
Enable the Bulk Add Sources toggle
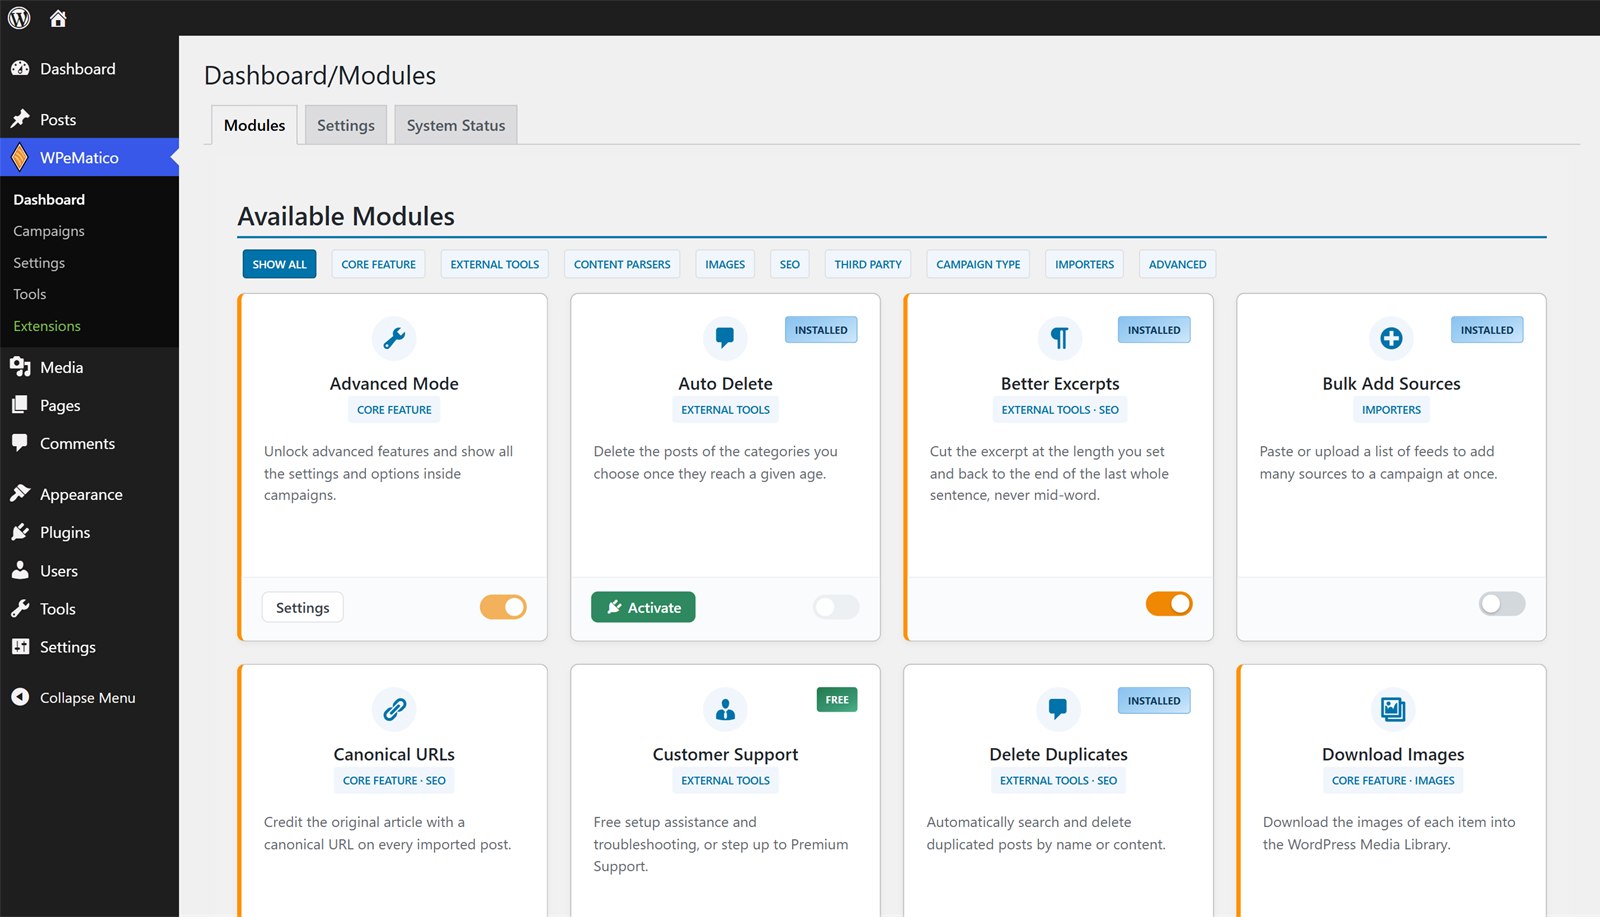(1502, 604)
